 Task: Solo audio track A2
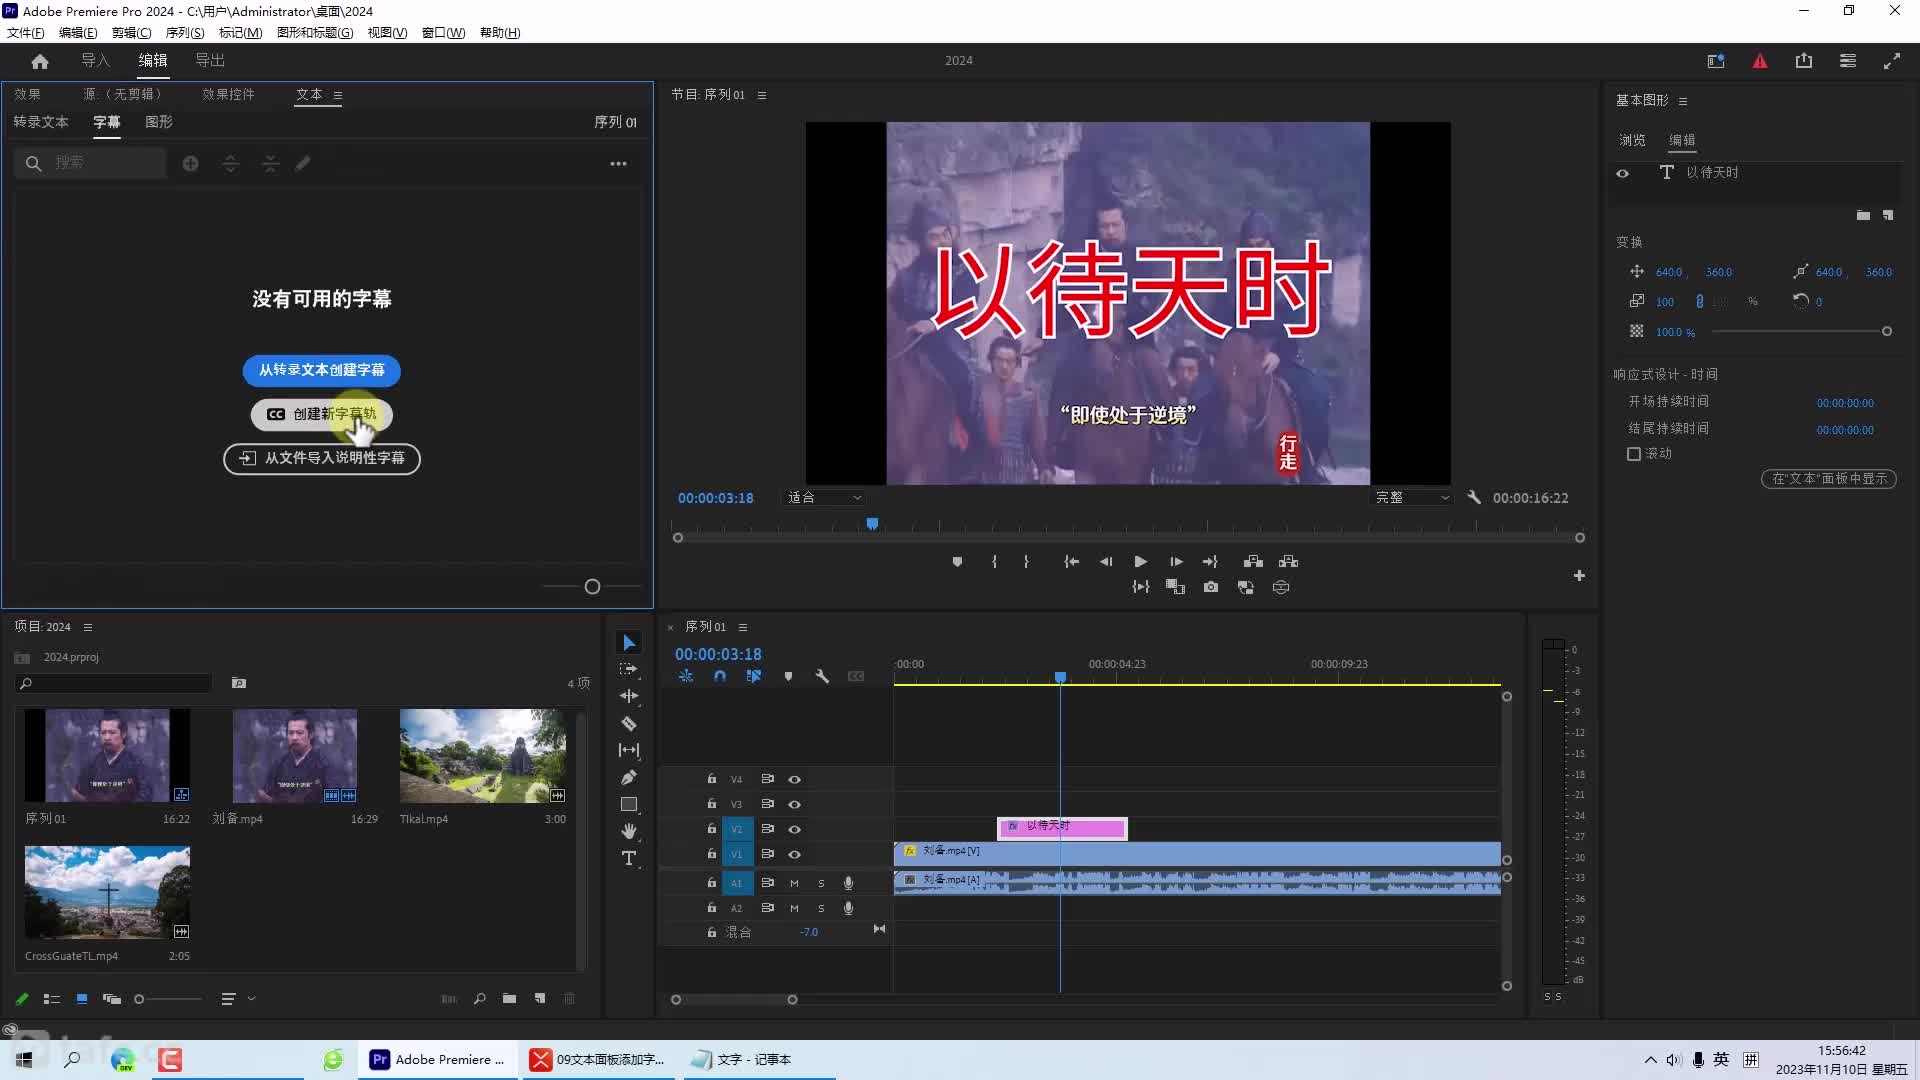(x=821, y=908)
